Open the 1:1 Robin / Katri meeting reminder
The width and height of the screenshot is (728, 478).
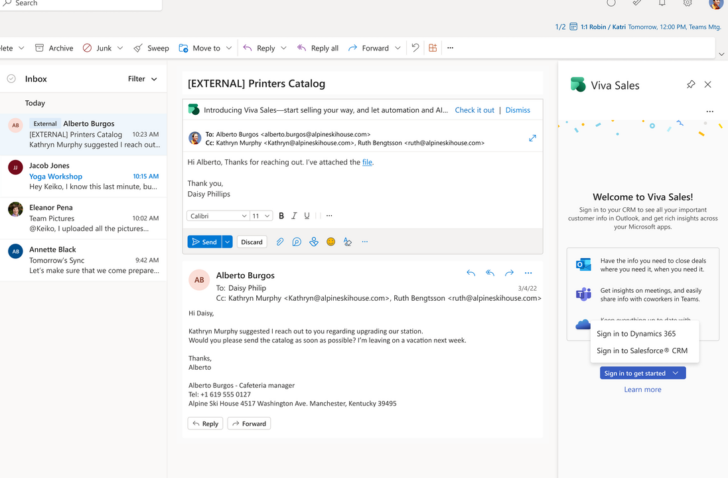coord(645,27)
